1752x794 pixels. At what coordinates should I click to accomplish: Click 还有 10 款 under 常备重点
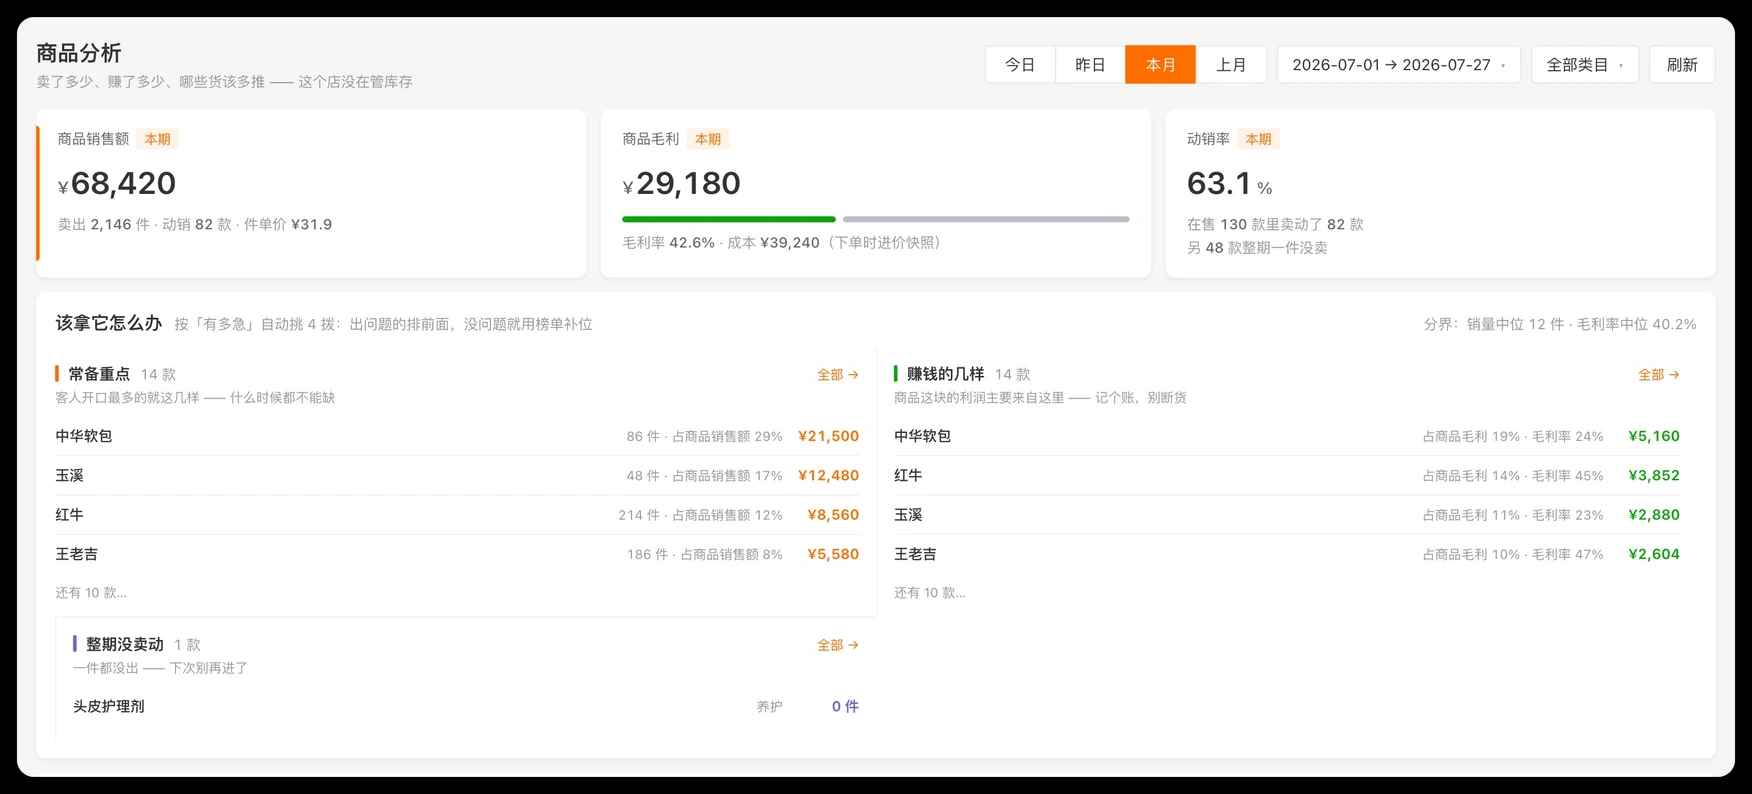[91, 593]
